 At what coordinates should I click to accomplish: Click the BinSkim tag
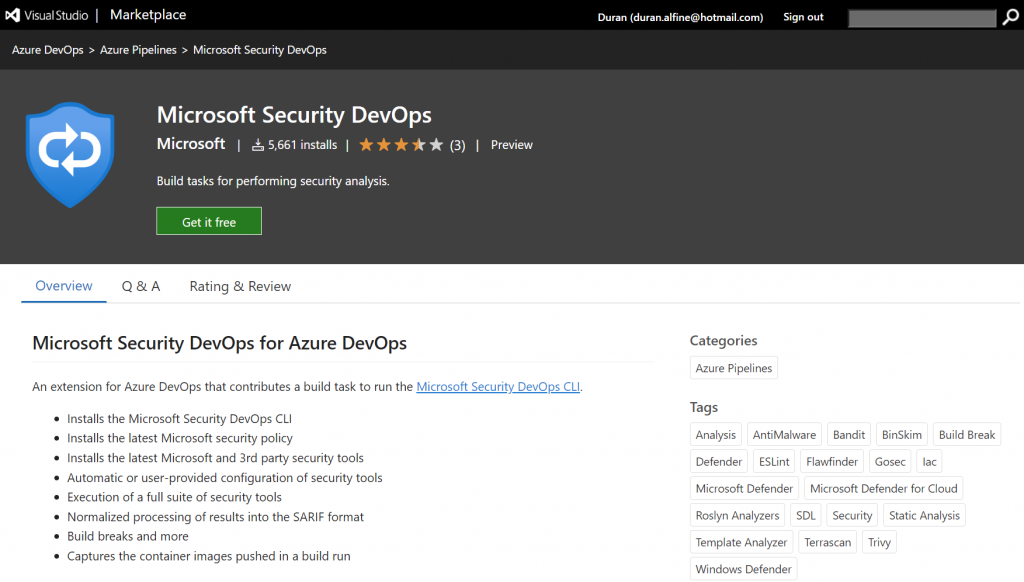(902, 435)
